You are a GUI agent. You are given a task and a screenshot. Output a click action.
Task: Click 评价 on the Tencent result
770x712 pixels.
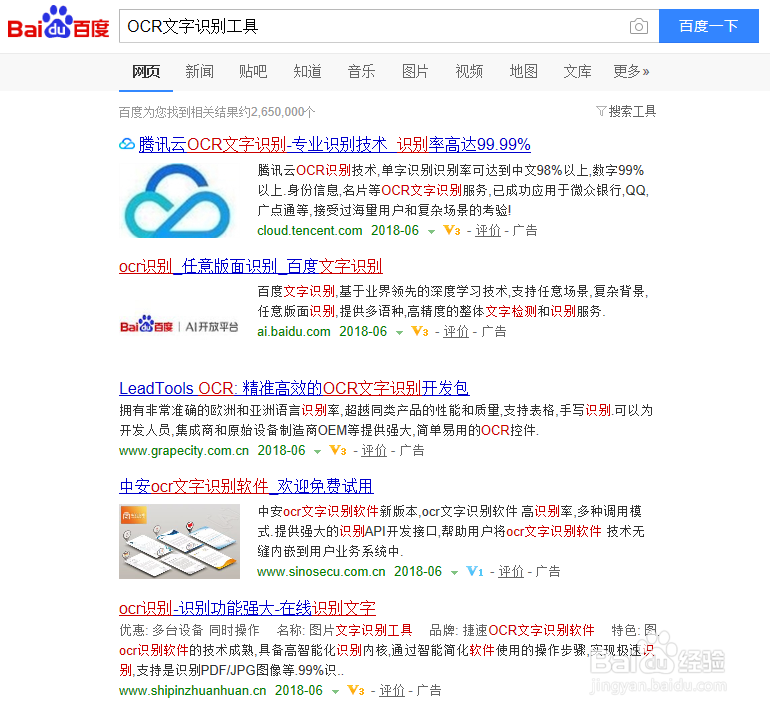488,230
